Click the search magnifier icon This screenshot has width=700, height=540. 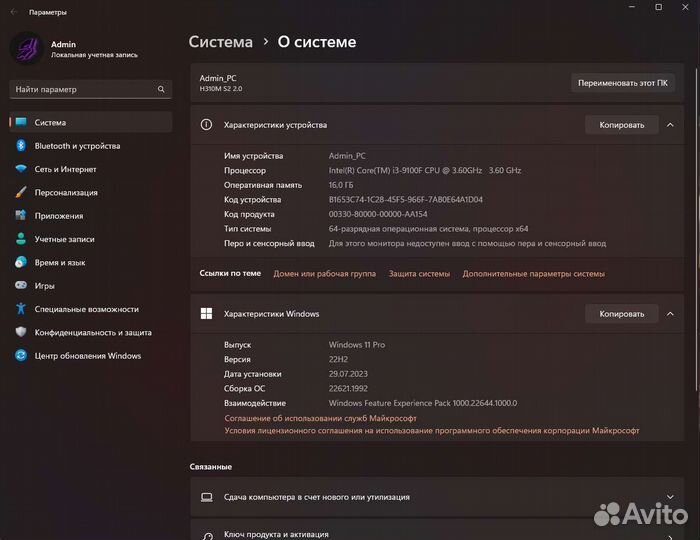(161, 89)
